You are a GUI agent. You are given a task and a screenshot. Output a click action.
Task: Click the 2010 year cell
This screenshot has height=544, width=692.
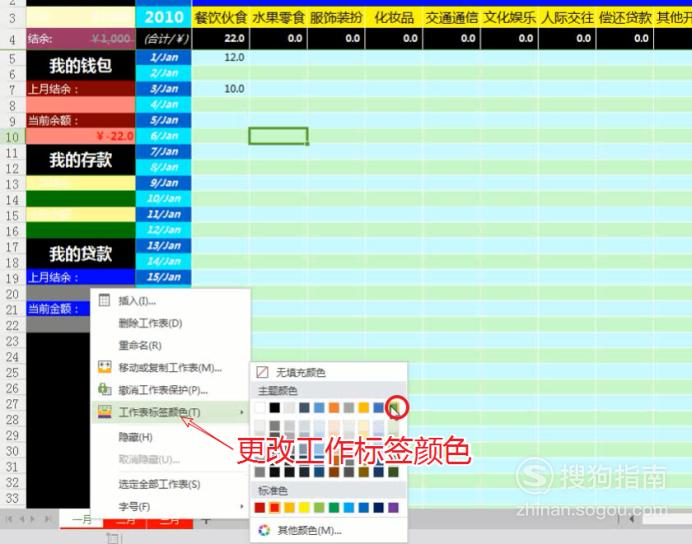pyautogui.click(x=164, y=17)
